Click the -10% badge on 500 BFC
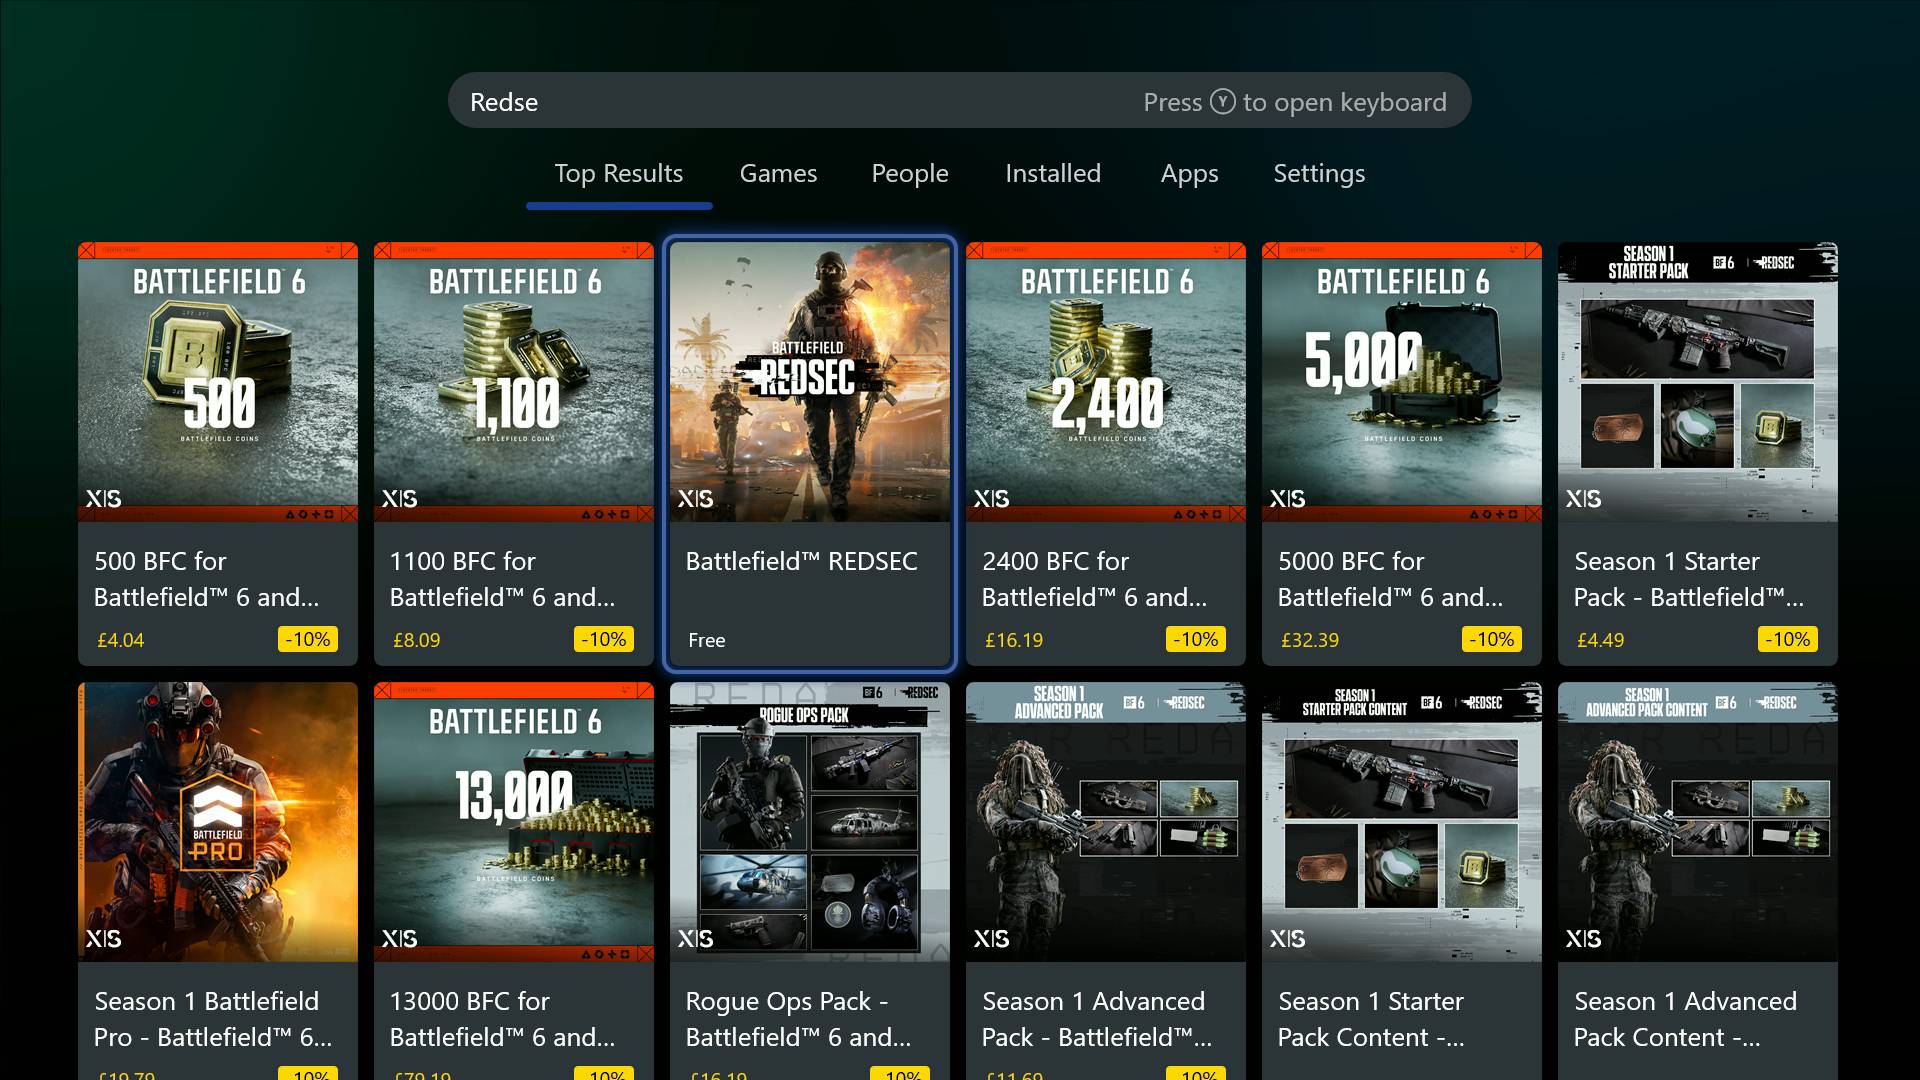The height and width of the screenshot is (1080, 1920). pyautogui.click(x=308, y=639)
